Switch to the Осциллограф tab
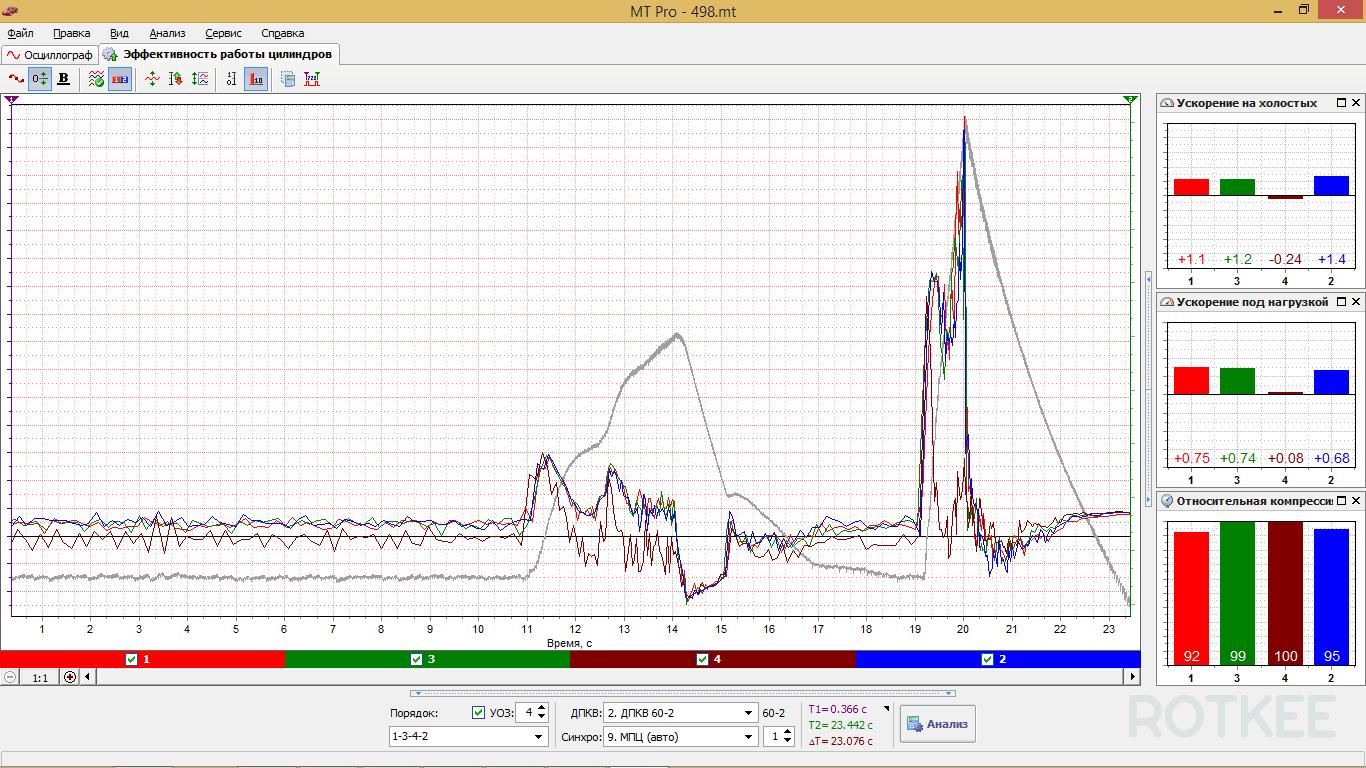Viewport: 1366px width, 768px height. (49, 55)
